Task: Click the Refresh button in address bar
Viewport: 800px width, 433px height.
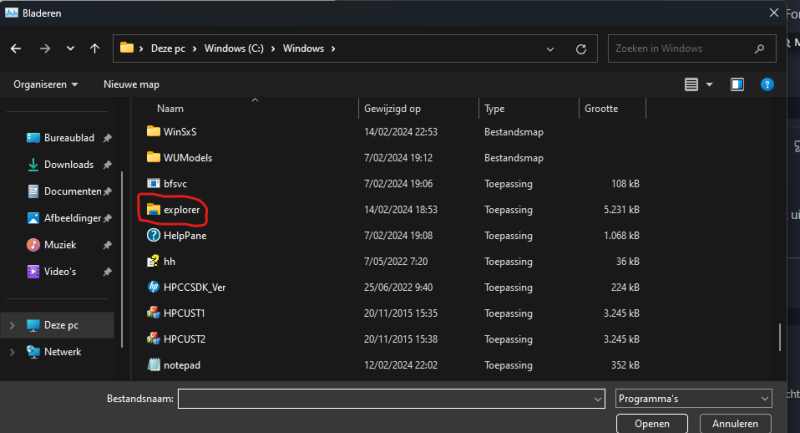Action: point(581,48)
